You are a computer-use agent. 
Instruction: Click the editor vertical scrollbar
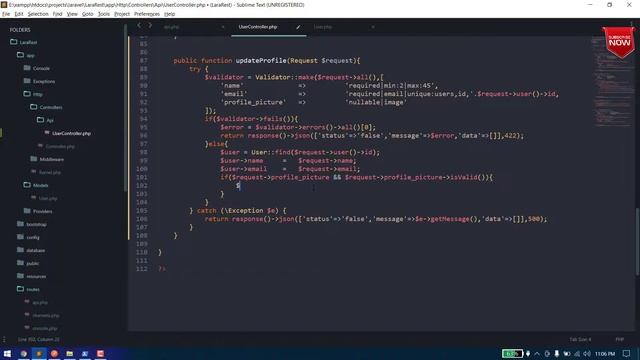point(637,241)
